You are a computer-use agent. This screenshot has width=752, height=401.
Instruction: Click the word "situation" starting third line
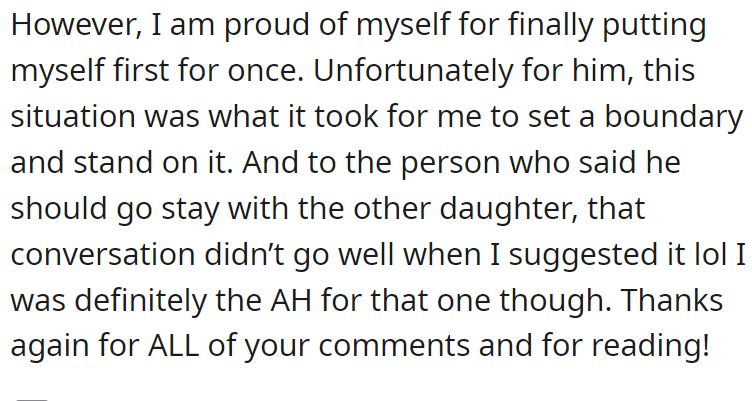coord(73,116)
